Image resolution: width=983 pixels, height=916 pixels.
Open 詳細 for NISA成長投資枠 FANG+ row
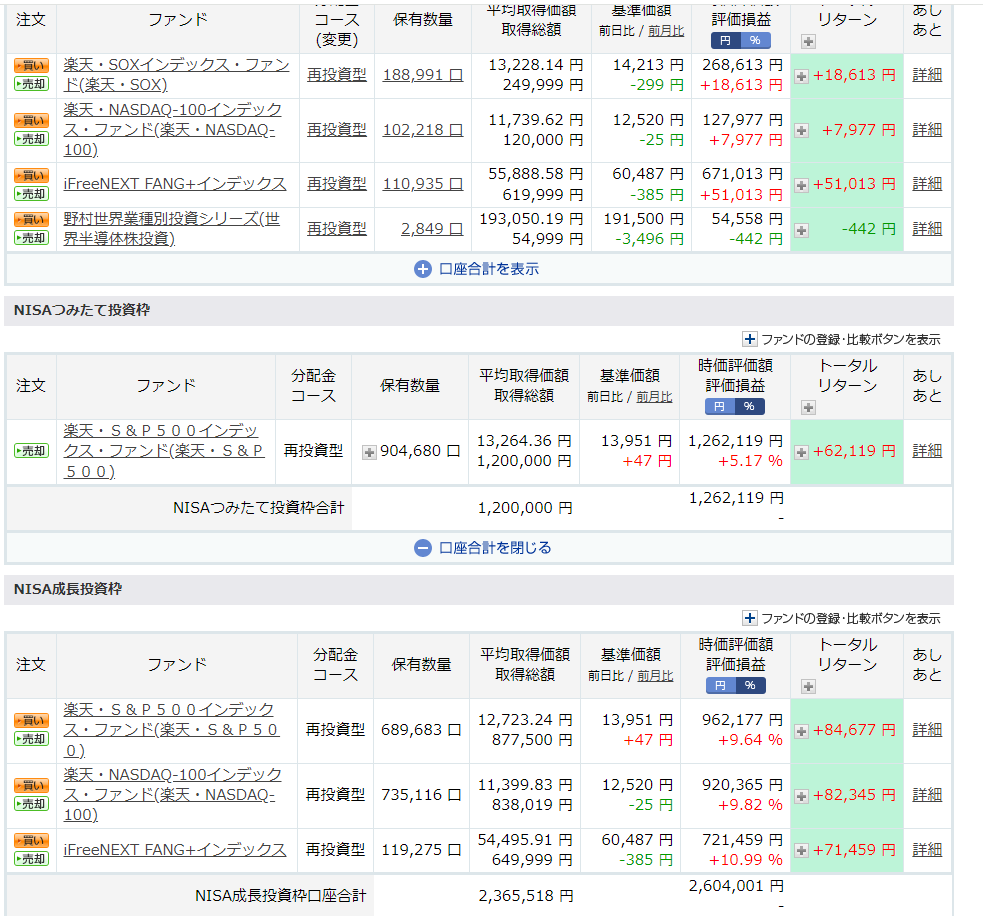[927, 850]
